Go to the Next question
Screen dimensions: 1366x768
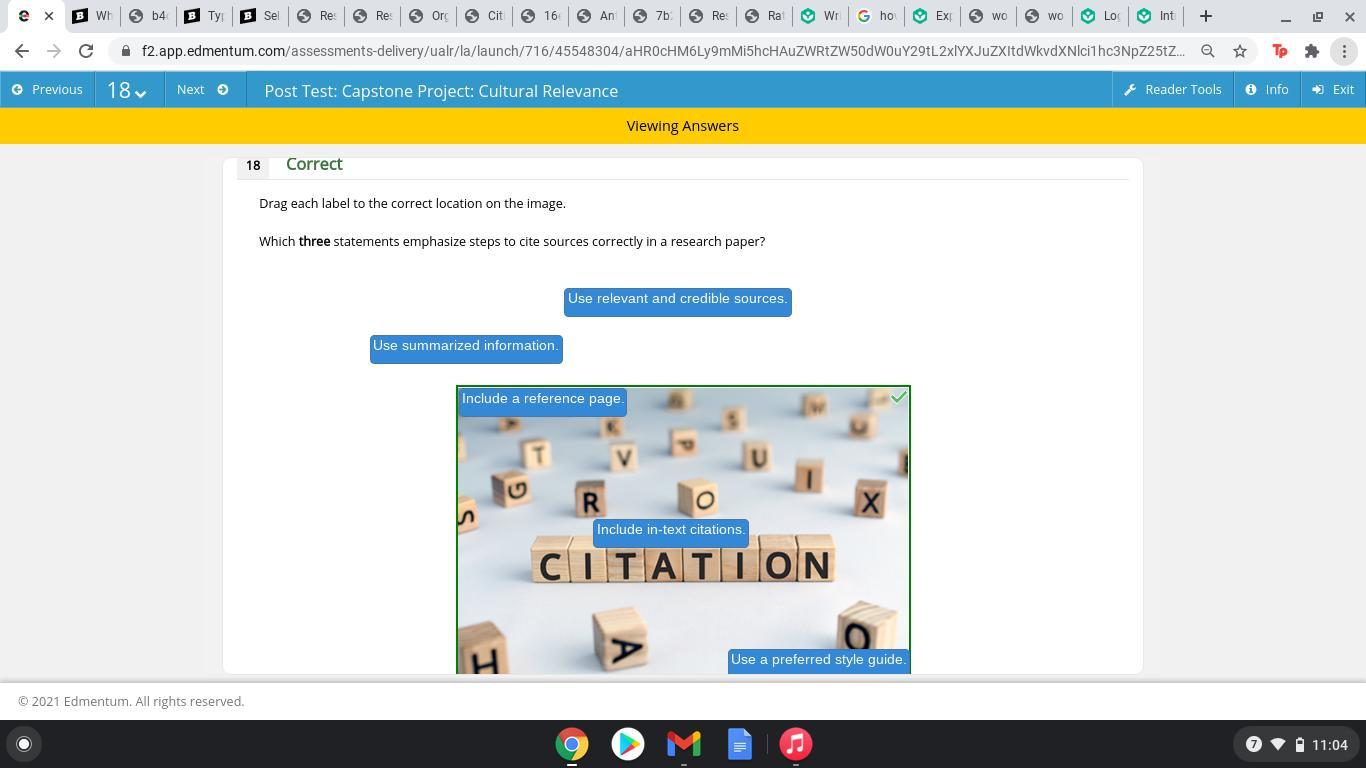point(202,90)
